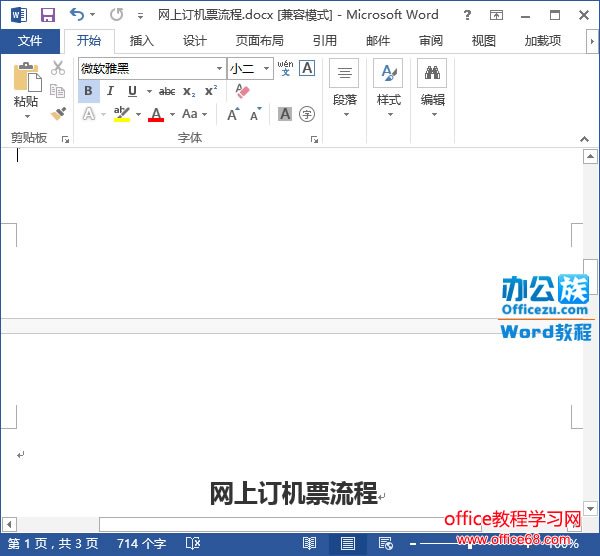Open highlight color dropdown arrow
This screenshot has width=600, height=556.
(139, 114)
